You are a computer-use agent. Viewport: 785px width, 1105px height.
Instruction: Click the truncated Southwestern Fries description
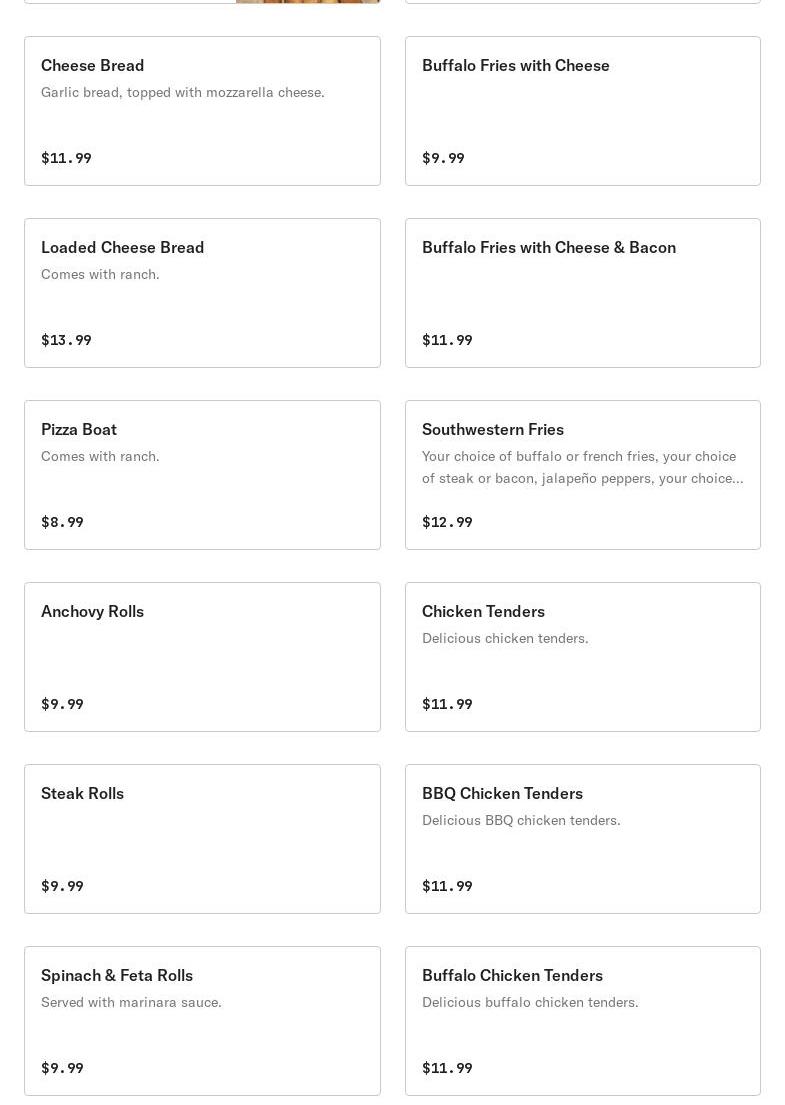pos(583,467)
